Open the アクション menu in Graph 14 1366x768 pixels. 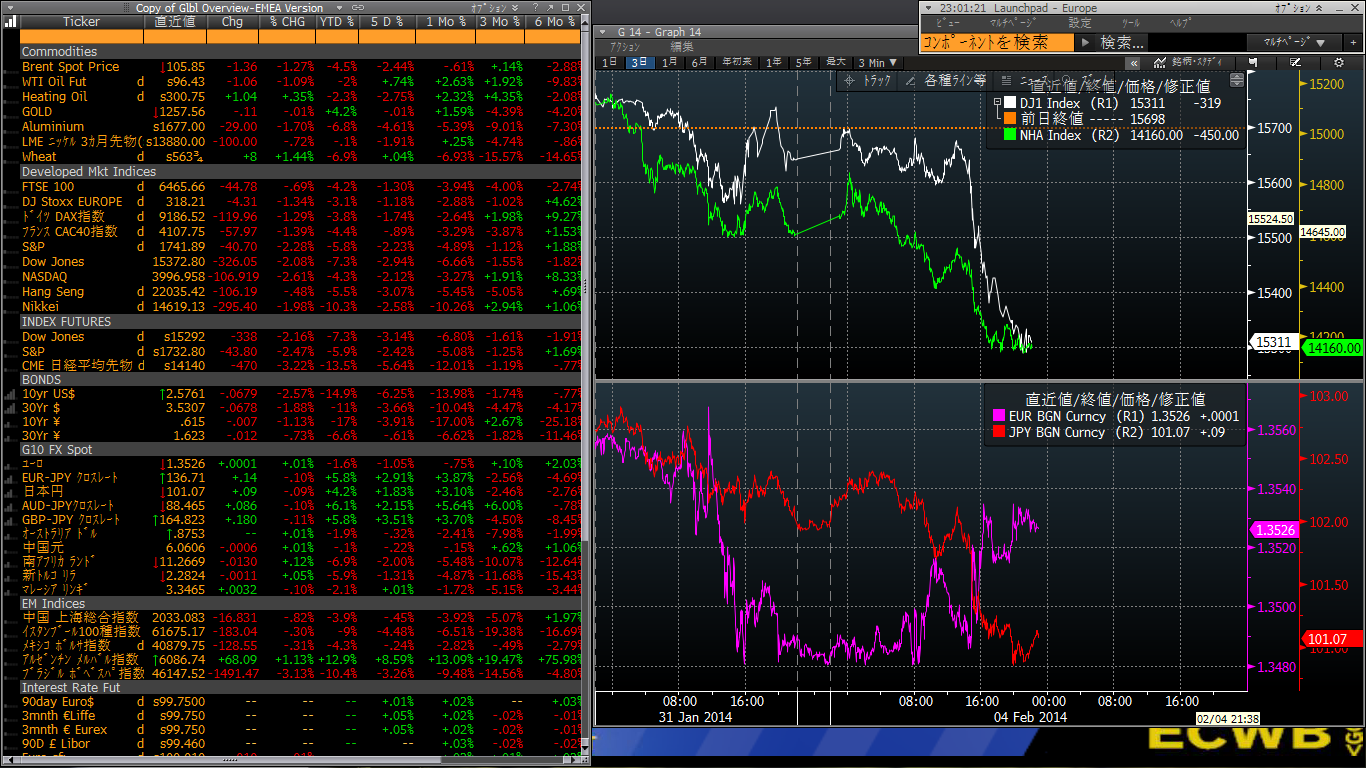[625, 47]
